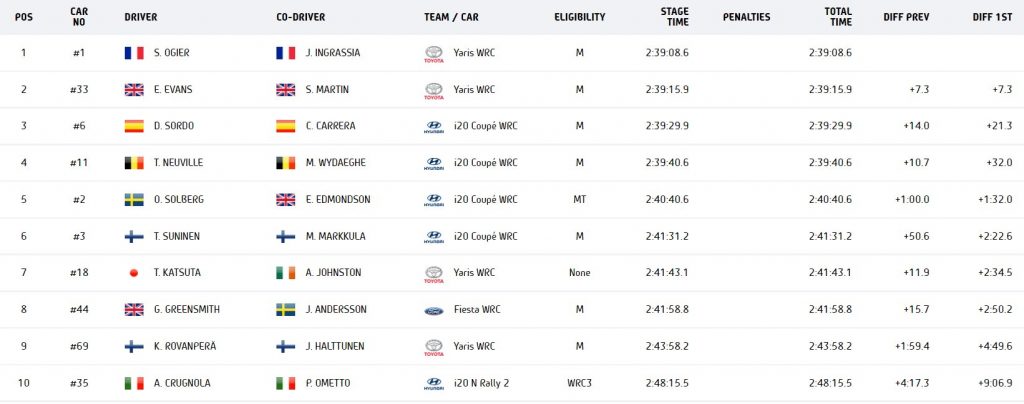This screenshot has width=1024, height=404.
Task: Click the Irish flag beside A. Johnston
Action: pyautogui.click(x=285, y=273)
